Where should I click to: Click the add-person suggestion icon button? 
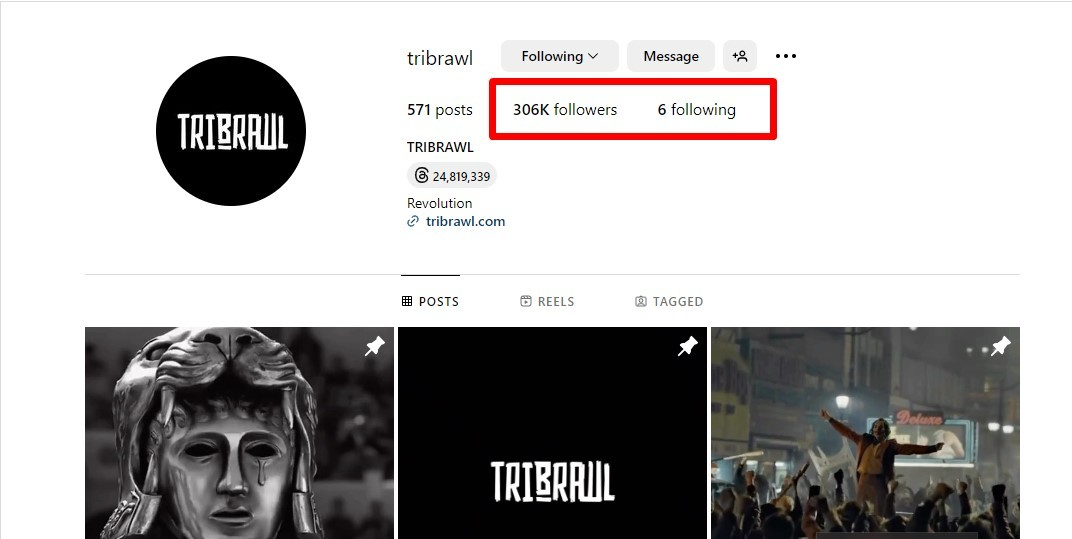[740, 56]
